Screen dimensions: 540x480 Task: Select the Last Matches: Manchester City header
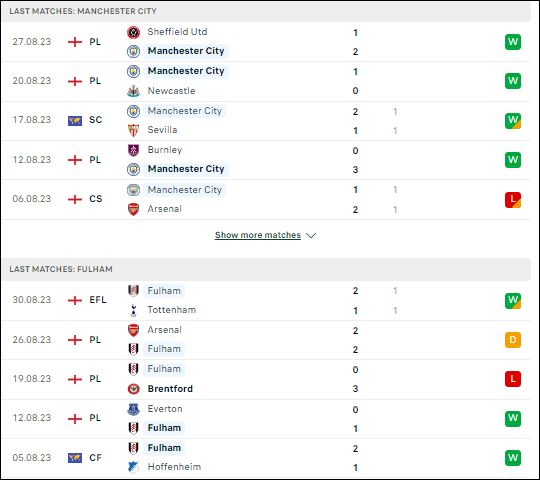(83, 11)
